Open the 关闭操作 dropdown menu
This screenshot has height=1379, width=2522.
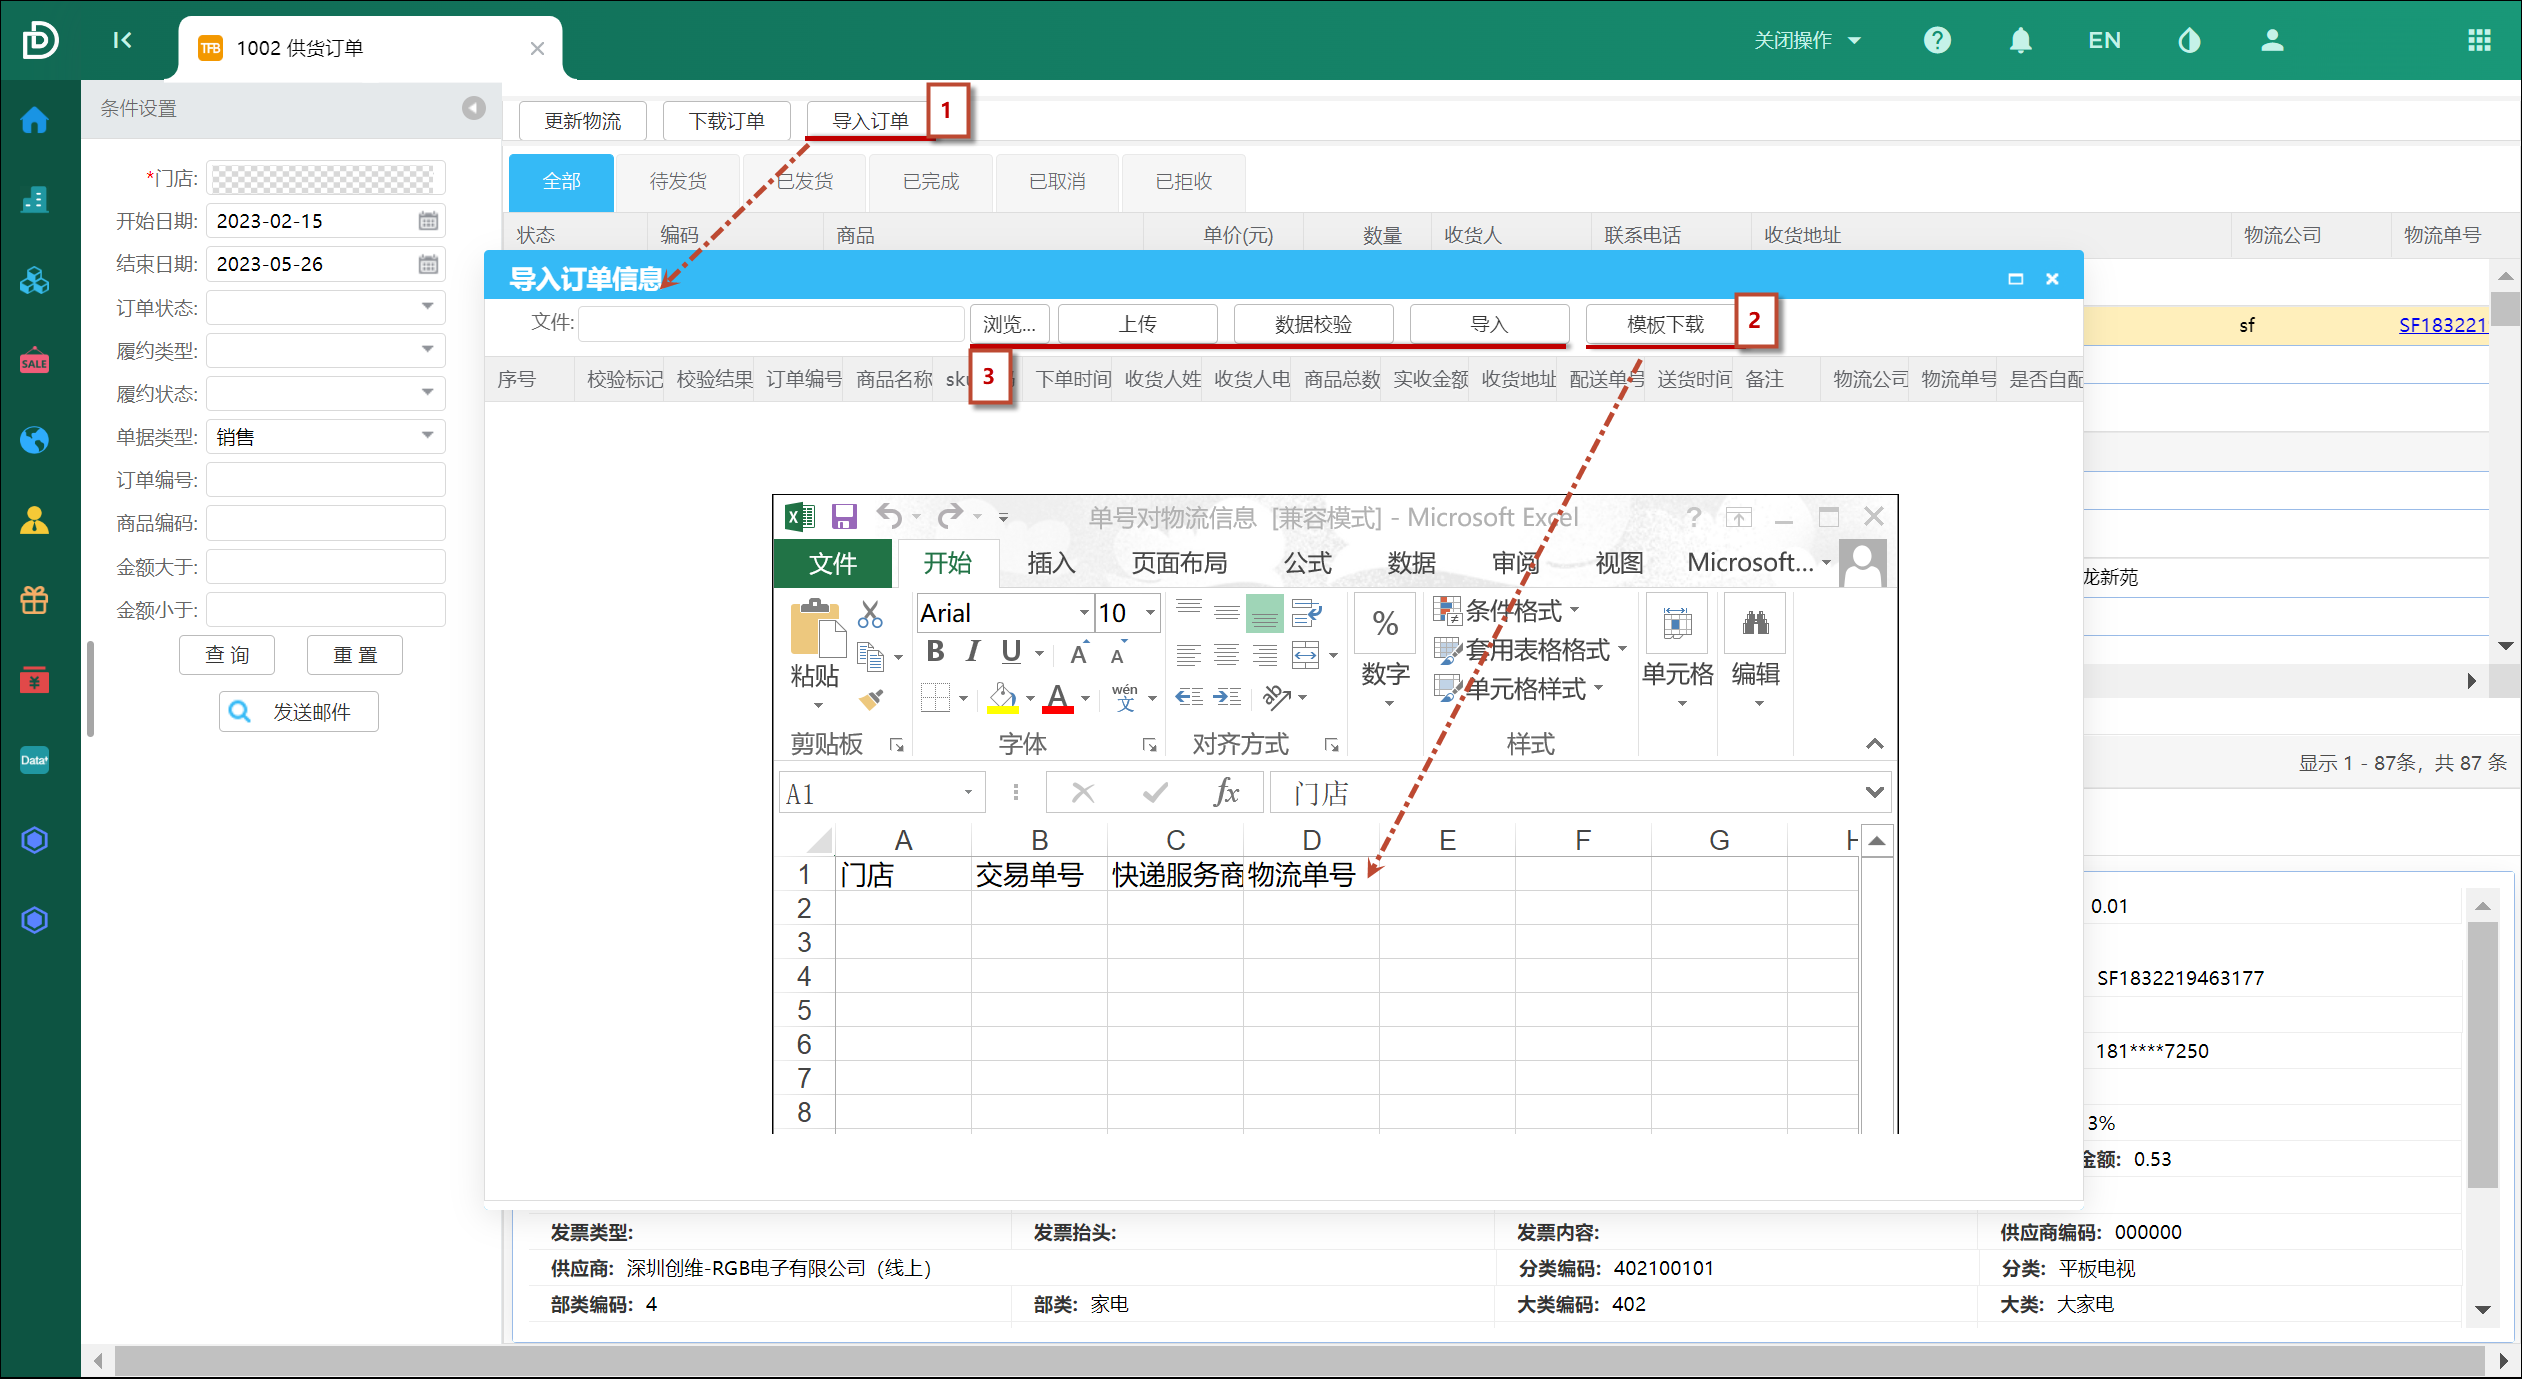point(1808,40)
